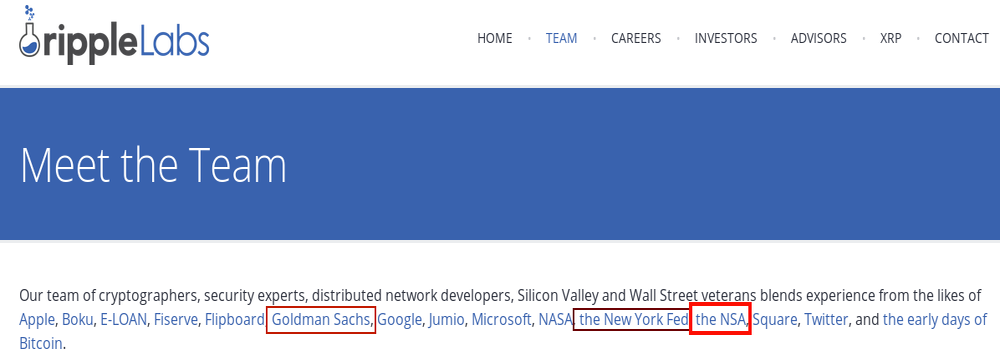Navigate to ADVISORS
Screen dimensions: 1000x363
click(x=818, y=38)
